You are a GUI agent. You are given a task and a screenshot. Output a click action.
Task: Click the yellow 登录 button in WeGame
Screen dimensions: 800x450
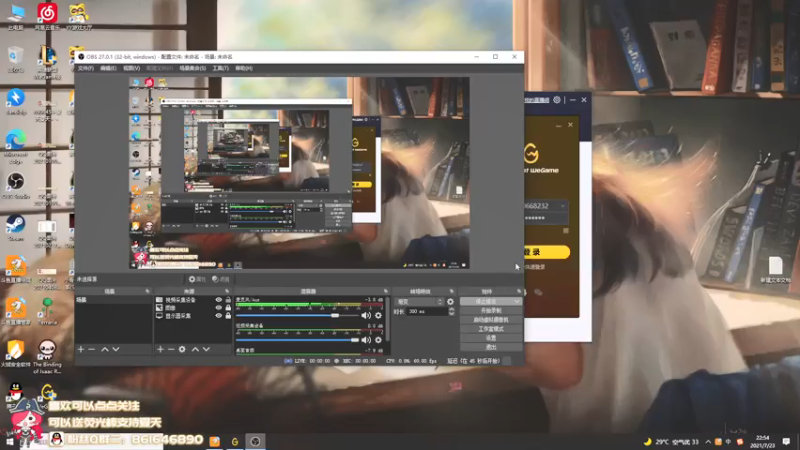[546, 252]
